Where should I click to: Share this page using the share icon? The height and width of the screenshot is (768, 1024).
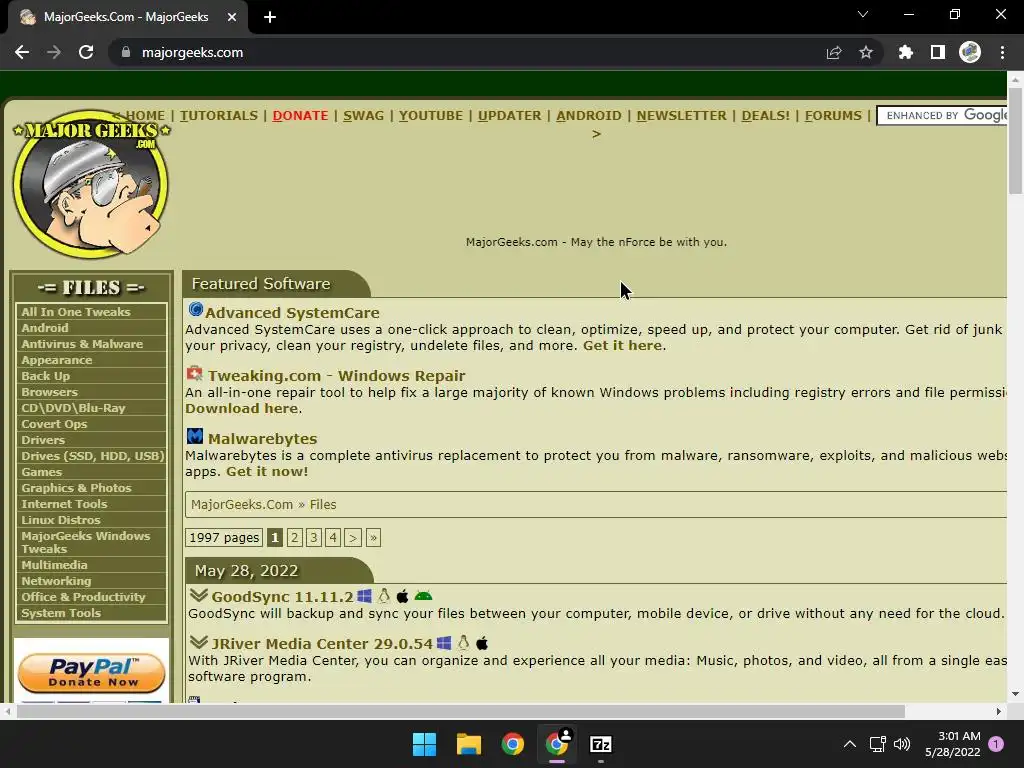coord(834,52)
